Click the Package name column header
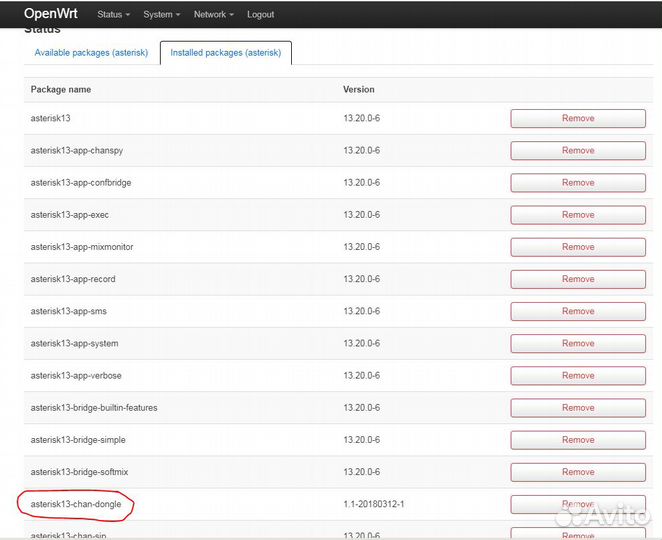Screen dimensions: 662x540 61,90
